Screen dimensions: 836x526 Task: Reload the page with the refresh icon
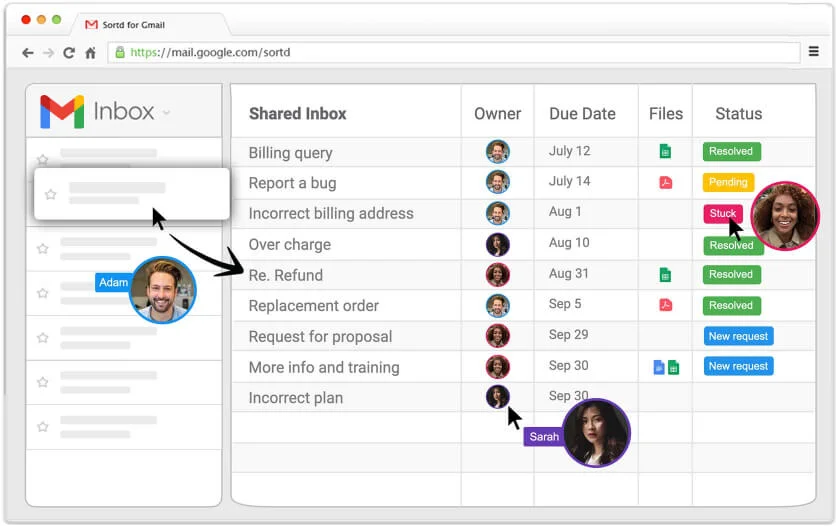[69, 52]
